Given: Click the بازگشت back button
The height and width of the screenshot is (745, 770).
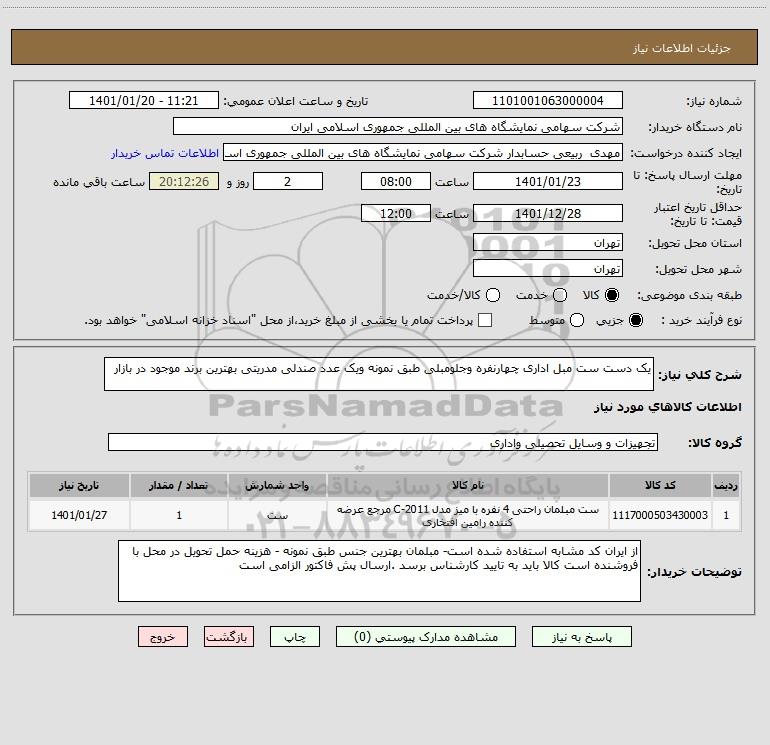Looking at the screenshot, I should 229,637.
